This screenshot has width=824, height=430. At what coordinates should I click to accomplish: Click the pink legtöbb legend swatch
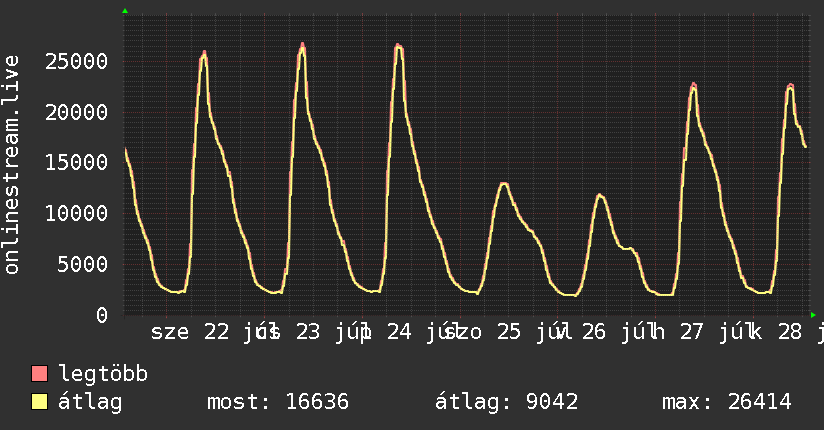39,373
